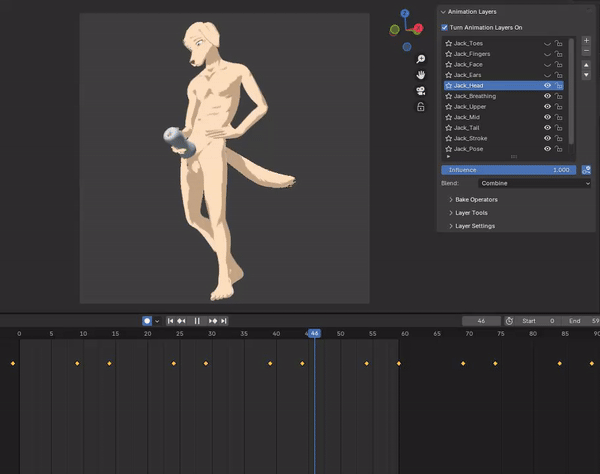The height and width of the screenshot is (474, 600).
Task: Collapse the Animation Layers panel
Action: (x=443, y=12)
